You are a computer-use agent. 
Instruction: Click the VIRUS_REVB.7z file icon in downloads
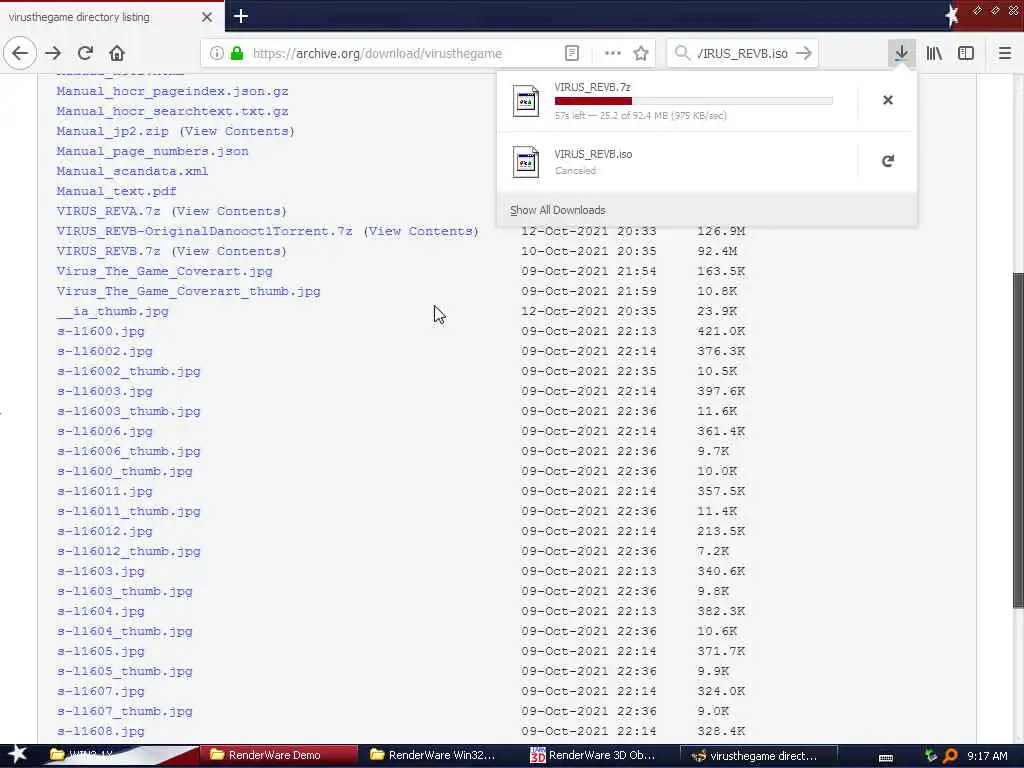(x=526, y=101)
